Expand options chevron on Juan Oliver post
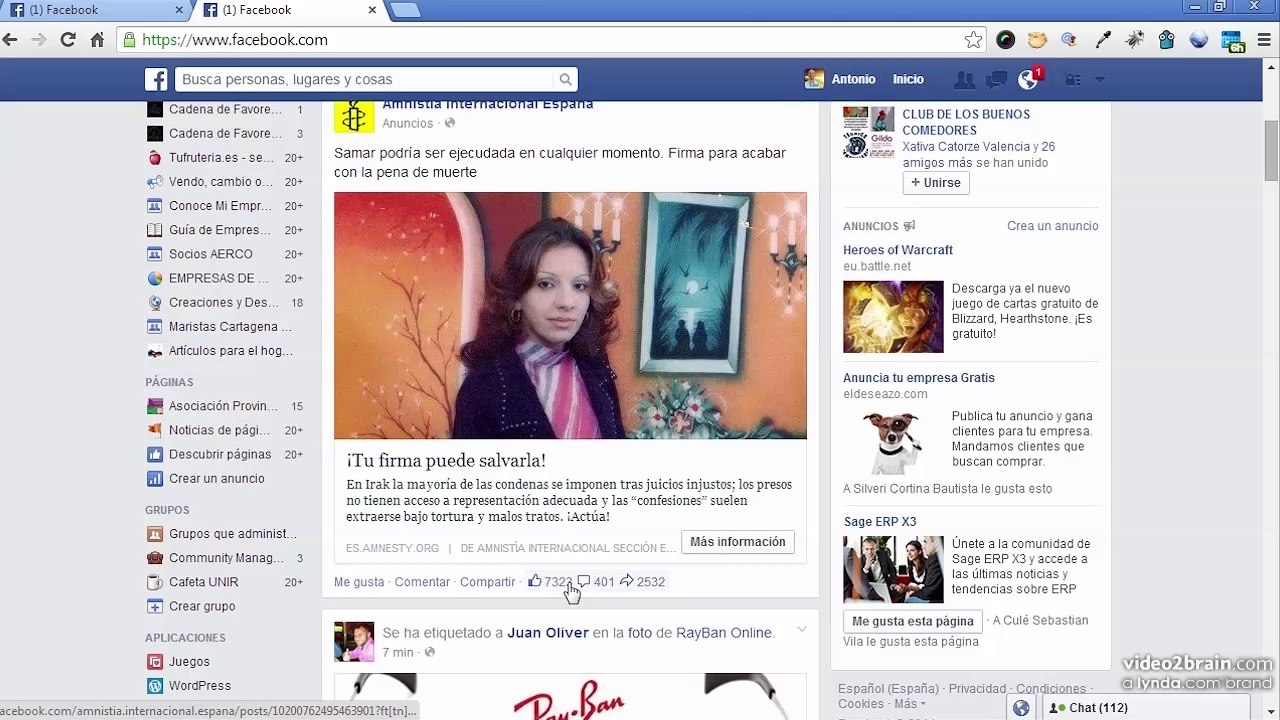The width and height of the screenshot is (1280, 720). coord(801,629)
